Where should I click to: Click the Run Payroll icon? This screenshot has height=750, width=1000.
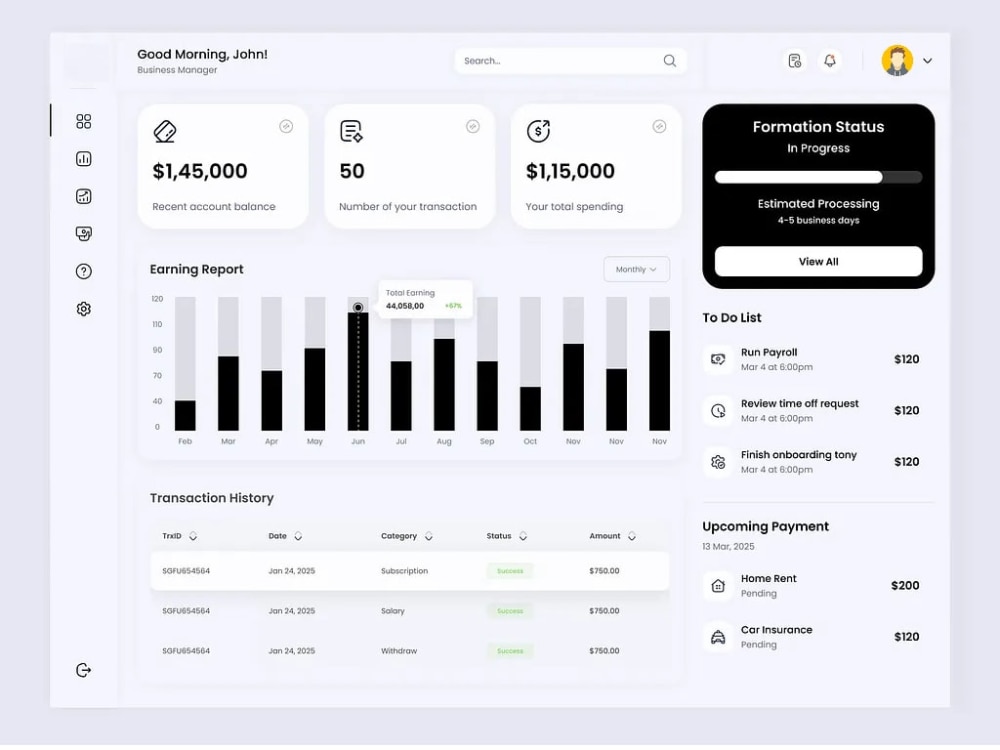click(718, 359)
